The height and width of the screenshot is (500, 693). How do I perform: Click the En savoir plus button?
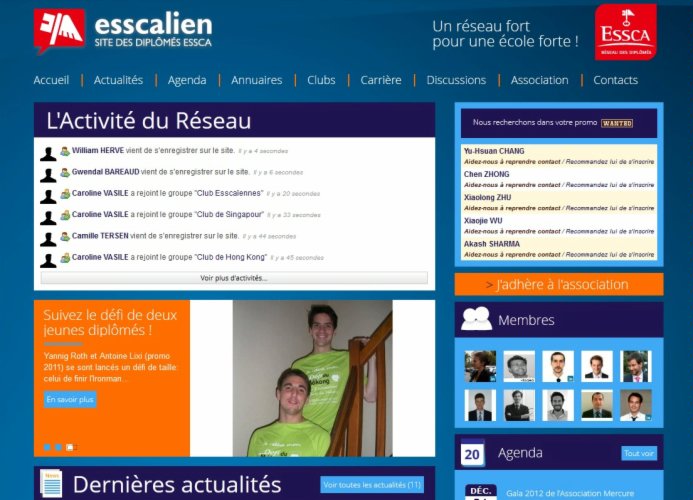[x=70, y=399]
